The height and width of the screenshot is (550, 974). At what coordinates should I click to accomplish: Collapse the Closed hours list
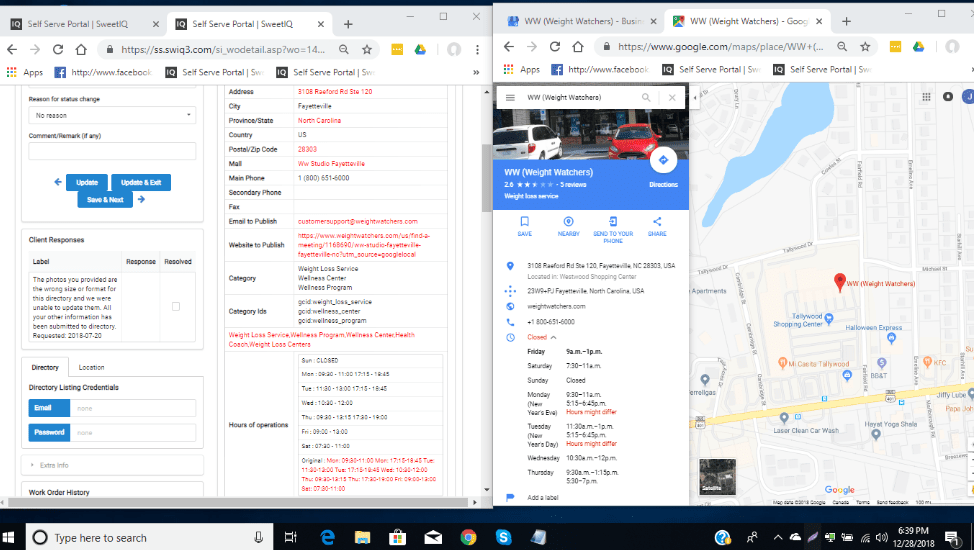click(552, 337)
